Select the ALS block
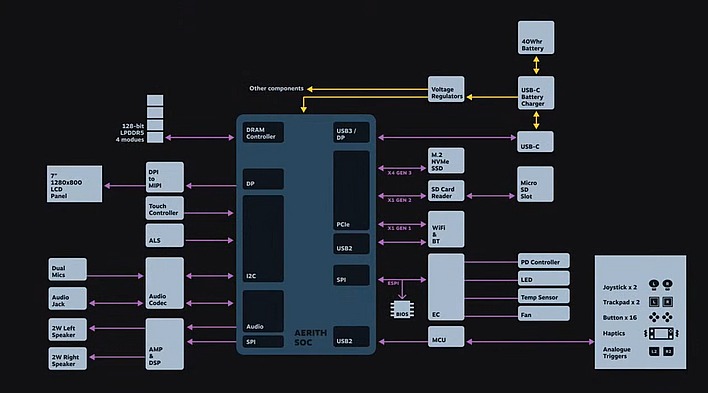Screen dimensions: 708x393 [165, 235]
